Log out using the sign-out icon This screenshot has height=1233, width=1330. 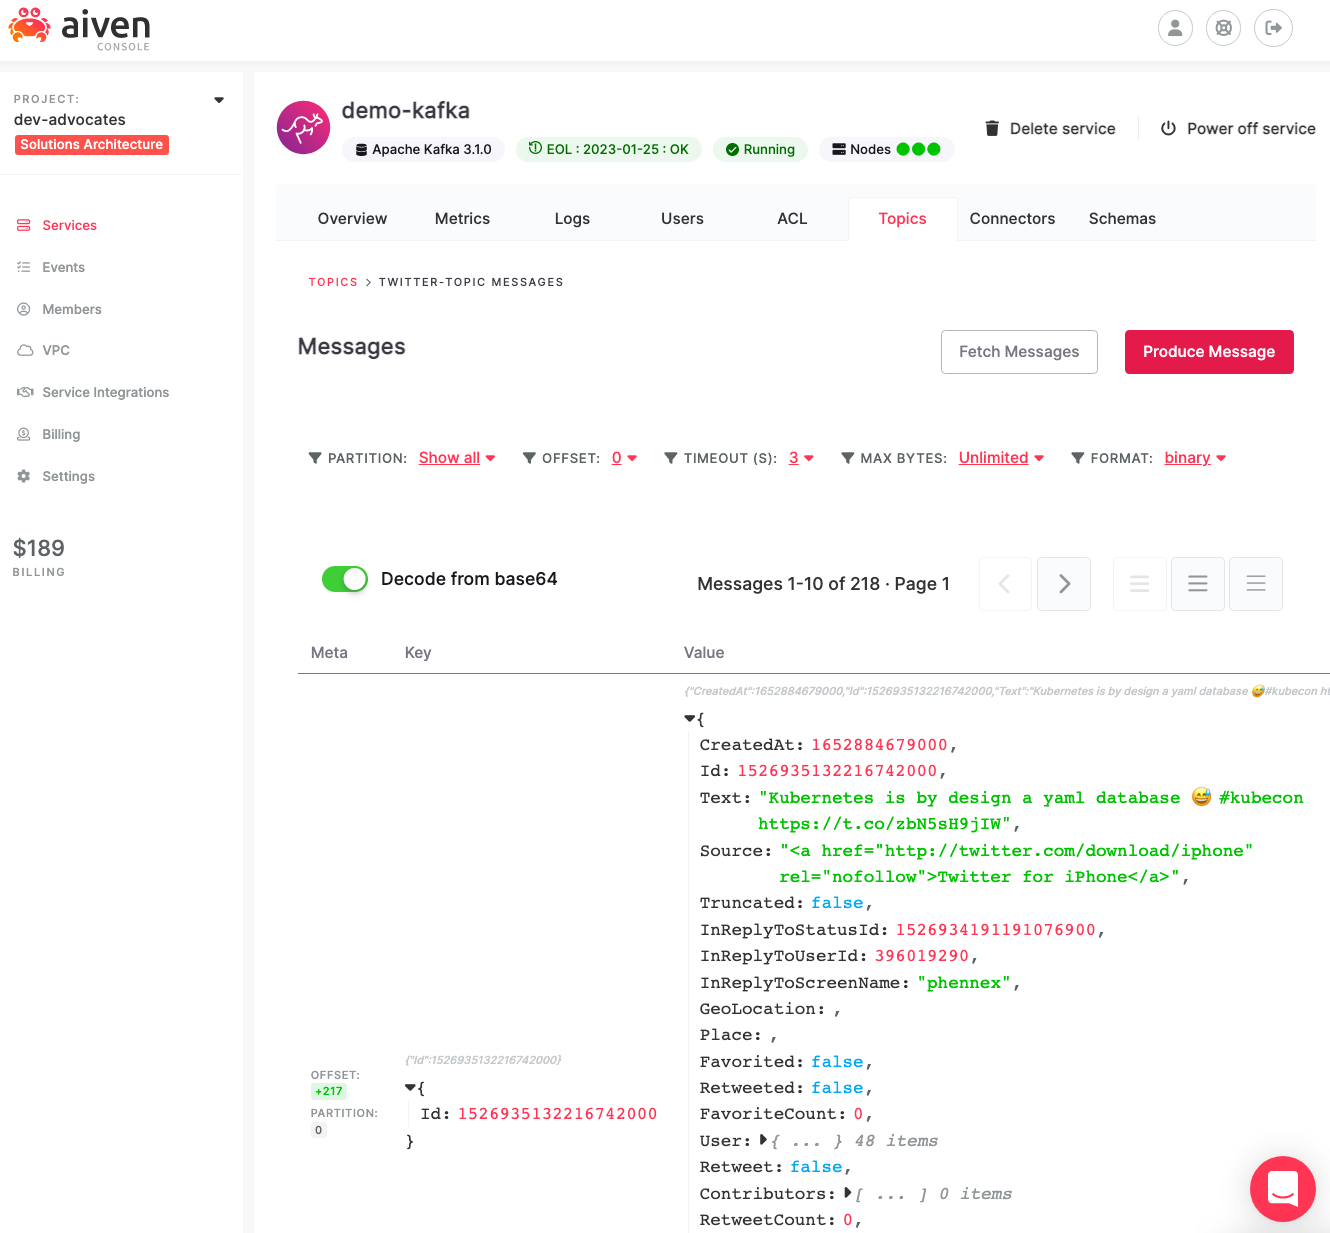(x=1273, y=28)
